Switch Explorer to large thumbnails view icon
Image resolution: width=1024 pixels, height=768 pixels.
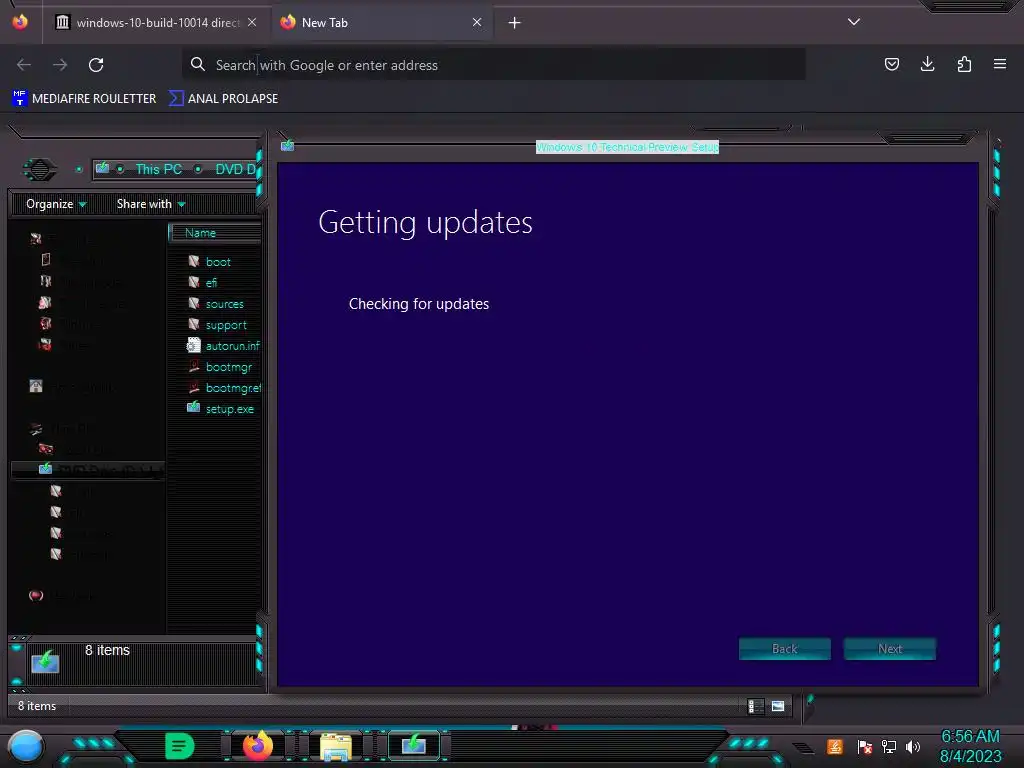tap(778, 706)
